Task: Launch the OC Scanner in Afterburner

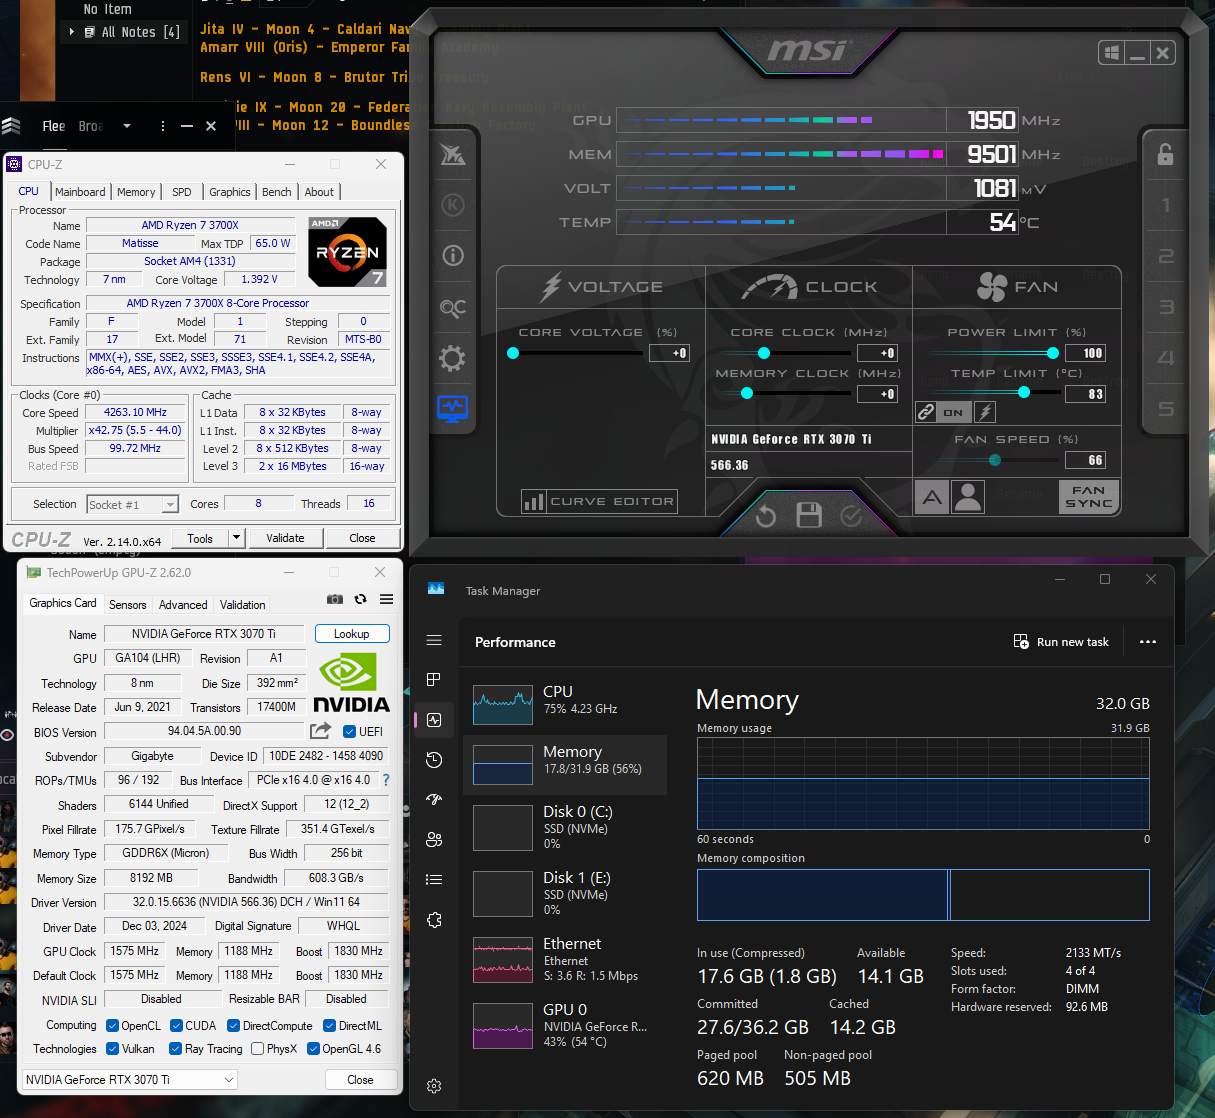Action: [453, 308]
